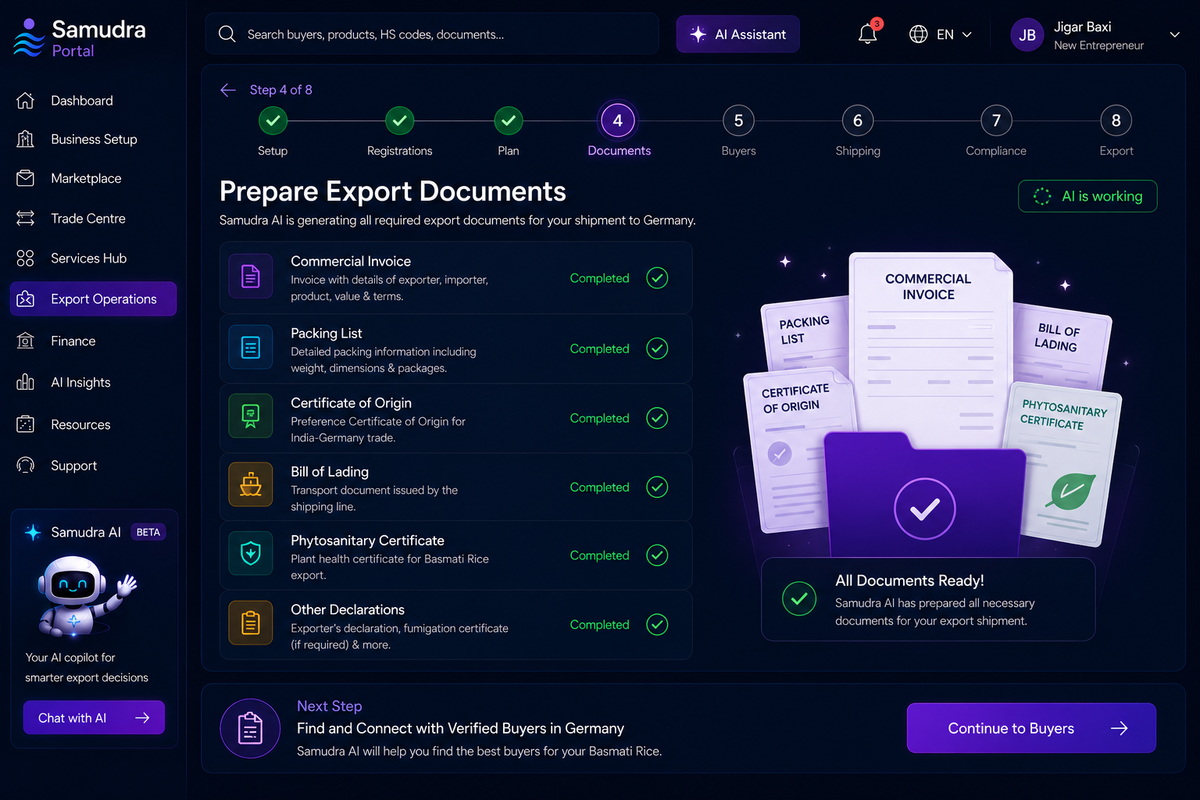This screenshot has width=1200, height=800.
Task: Click the Commercial Invoice row title
Action: (x=351, y=261)
